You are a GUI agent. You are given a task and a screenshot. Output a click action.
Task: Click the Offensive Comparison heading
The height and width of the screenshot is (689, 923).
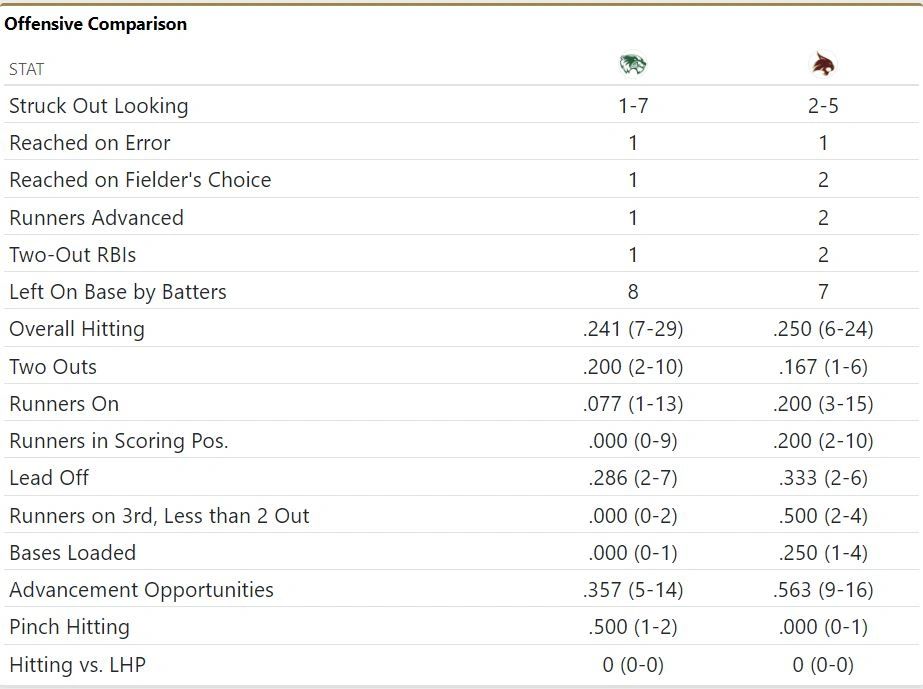click(x=96, y=24)
